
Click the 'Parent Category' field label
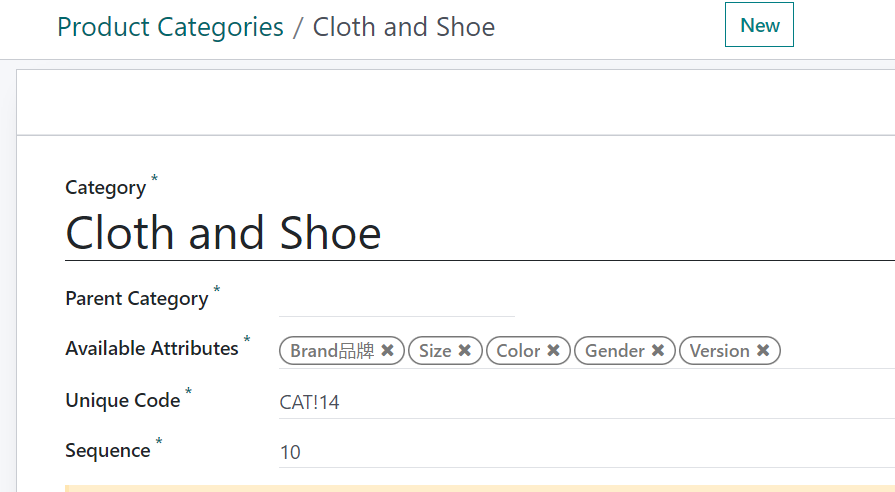click(137, 299)
